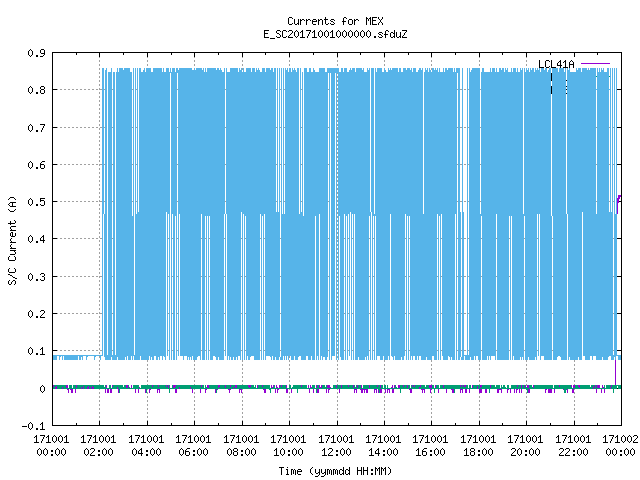Click the 0.6 y-axis tick label

36,165
